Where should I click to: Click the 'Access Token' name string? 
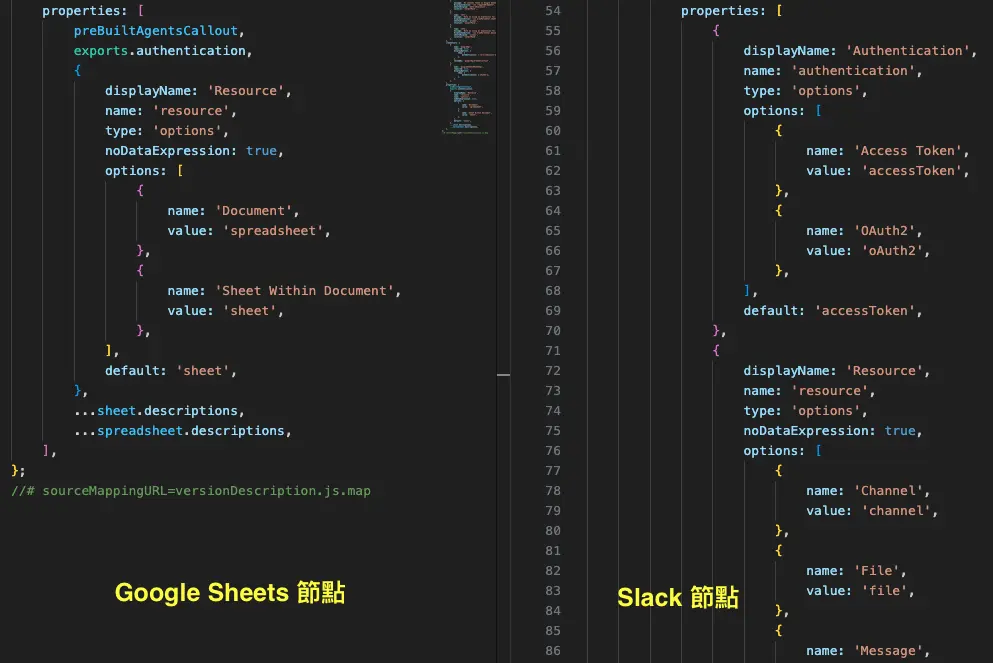click(908, 151)
